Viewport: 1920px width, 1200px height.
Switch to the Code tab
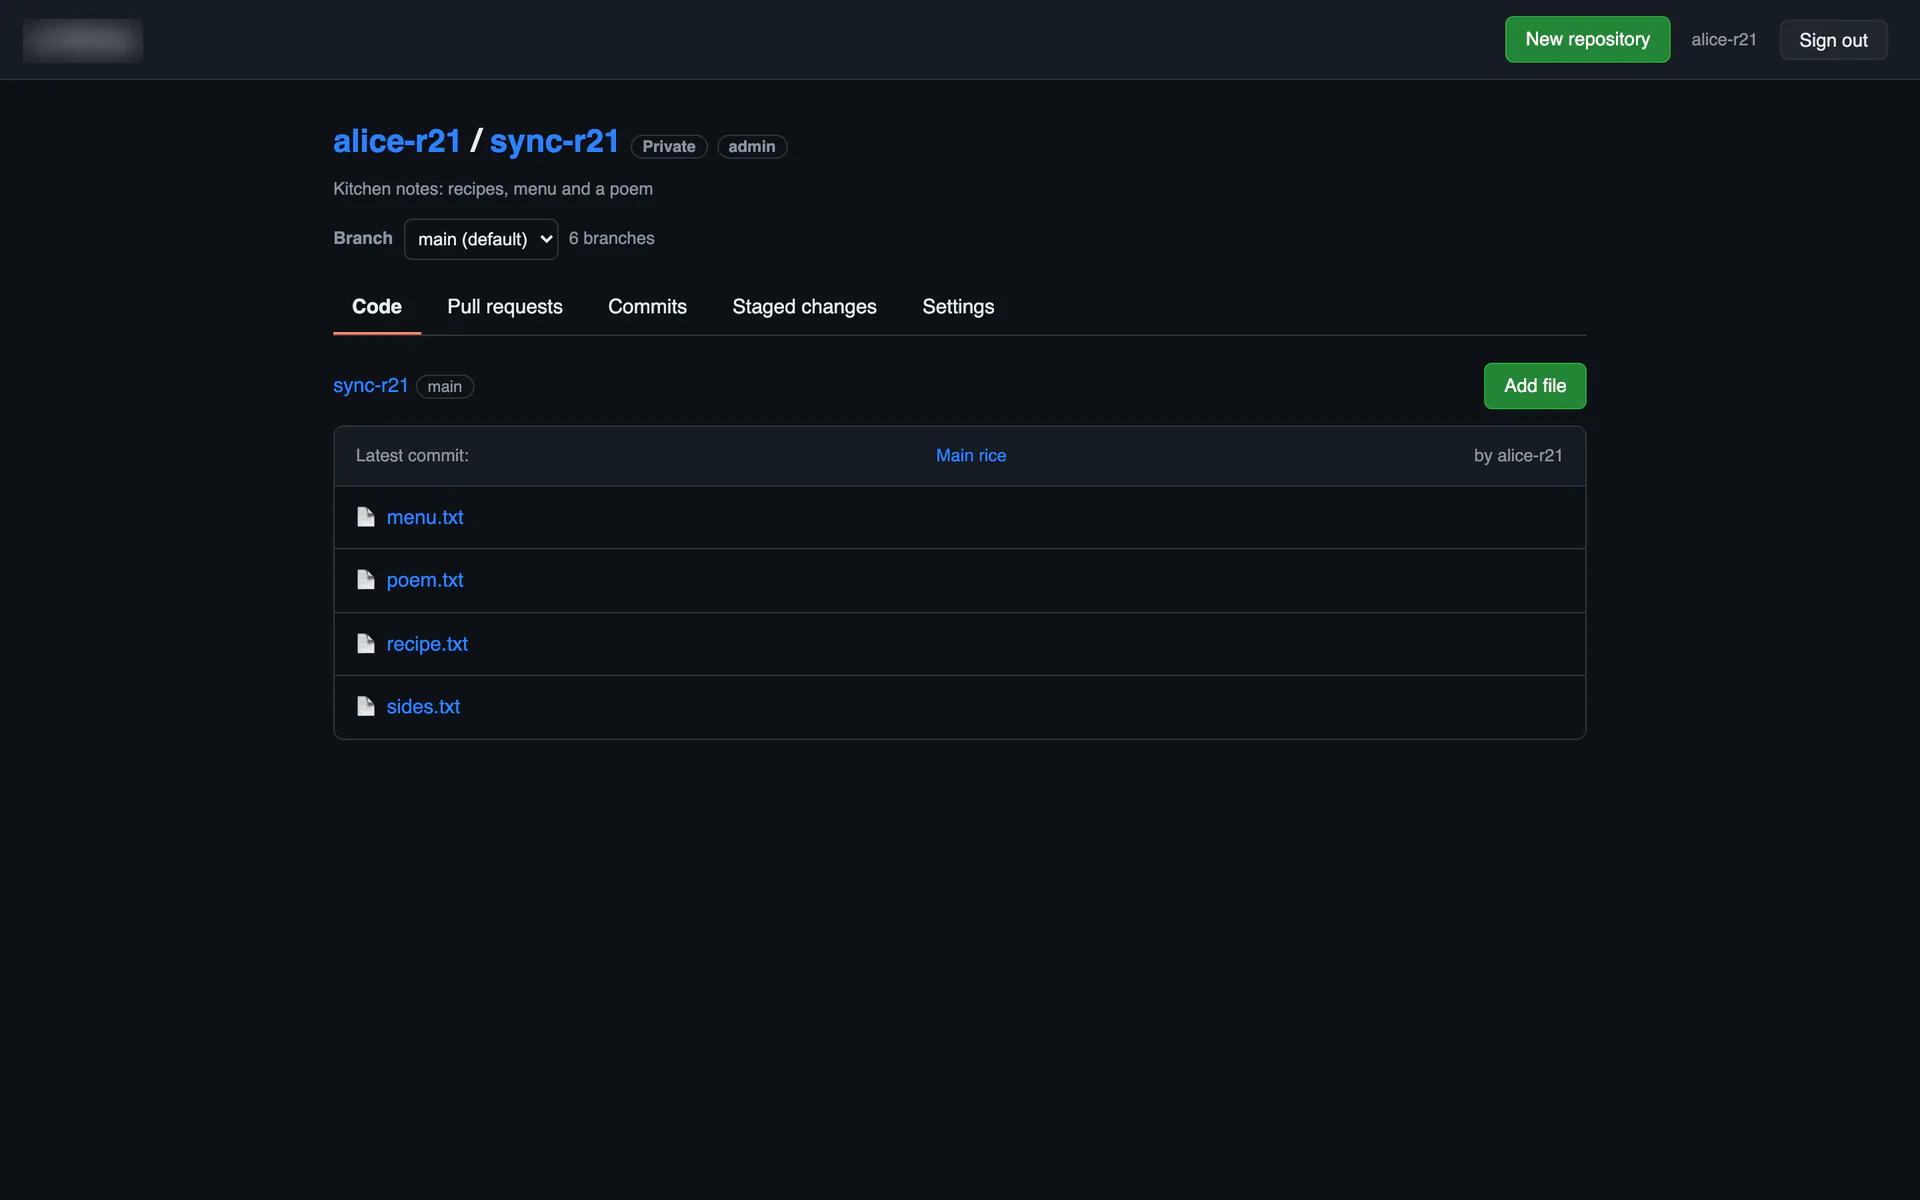377,307
